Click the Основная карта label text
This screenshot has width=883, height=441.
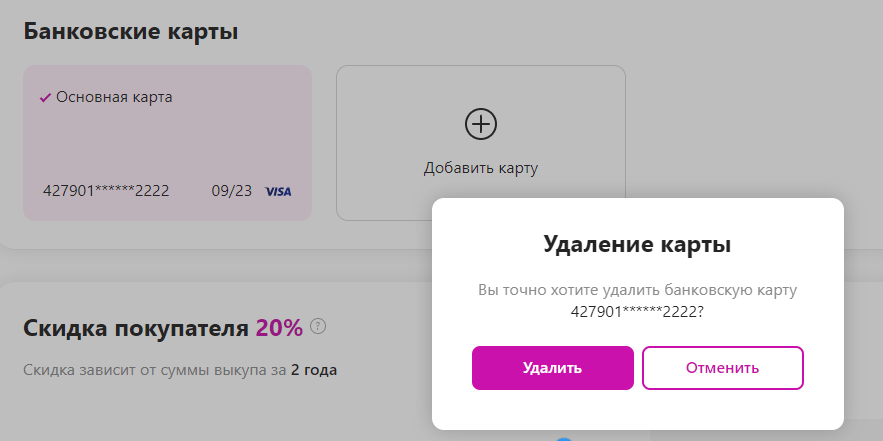pos(114,97)
